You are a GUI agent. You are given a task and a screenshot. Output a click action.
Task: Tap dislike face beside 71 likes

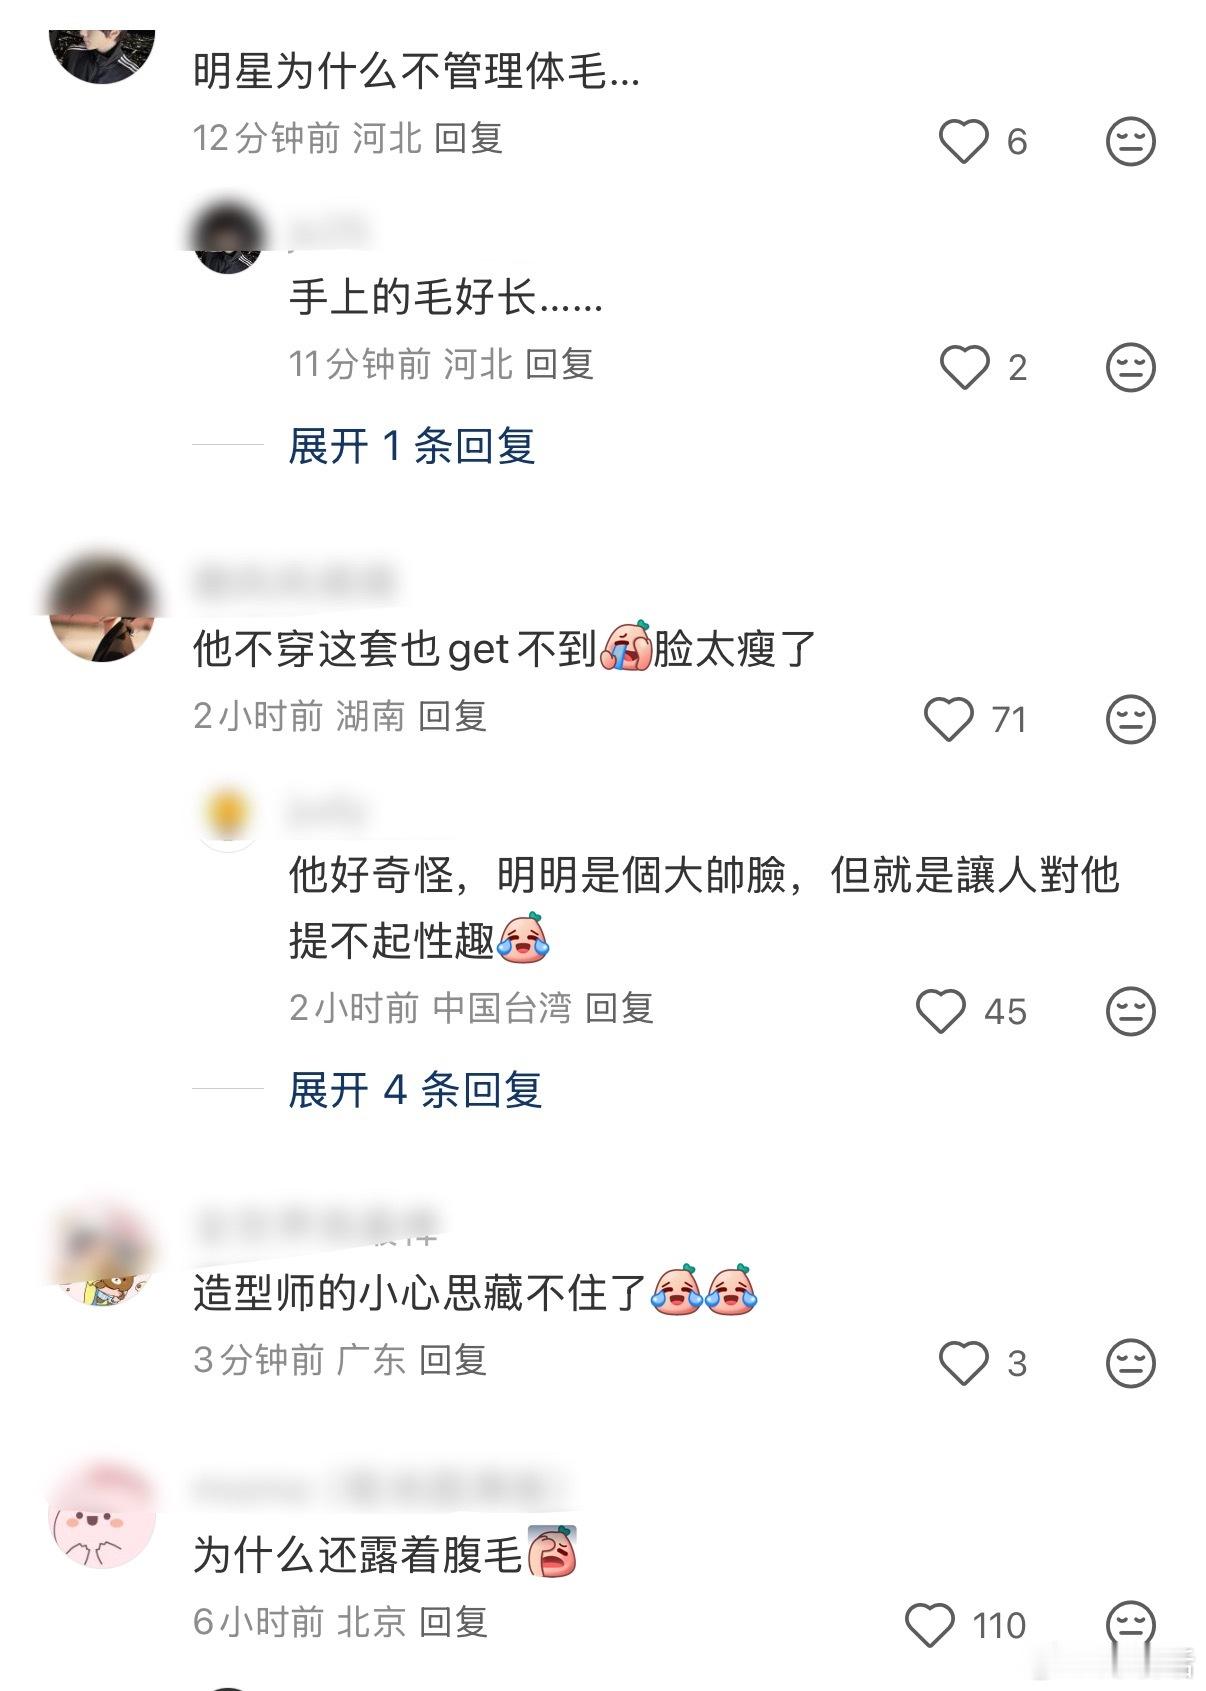1131,719
